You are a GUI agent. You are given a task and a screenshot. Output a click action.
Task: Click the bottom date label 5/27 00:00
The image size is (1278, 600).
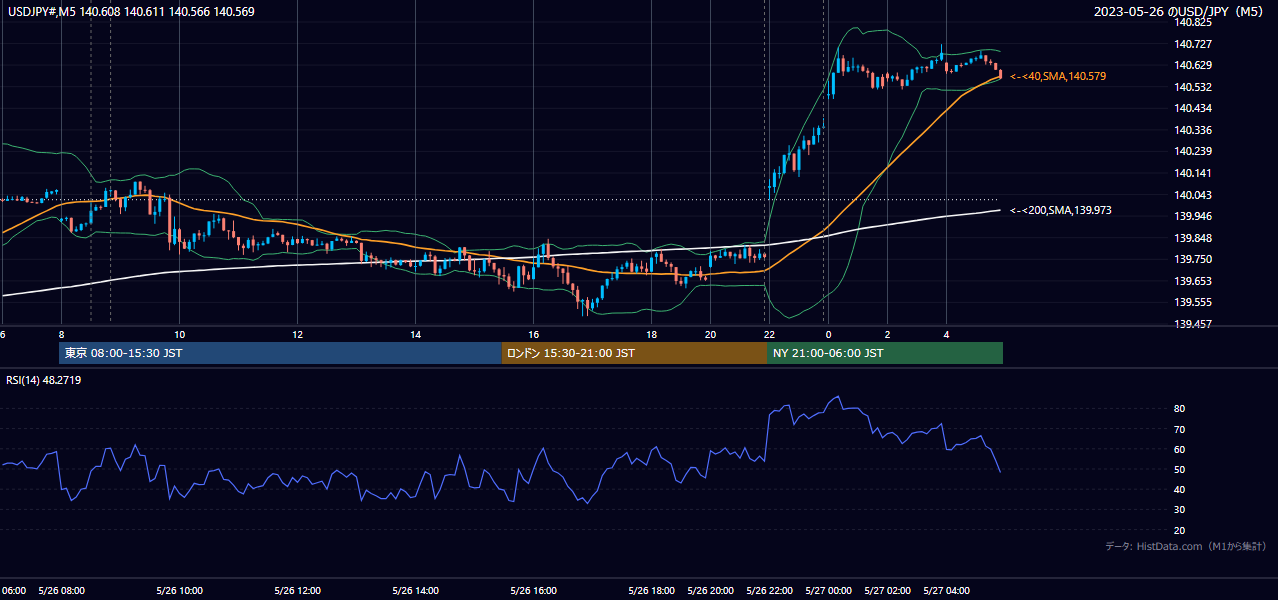tap(828, 591)
